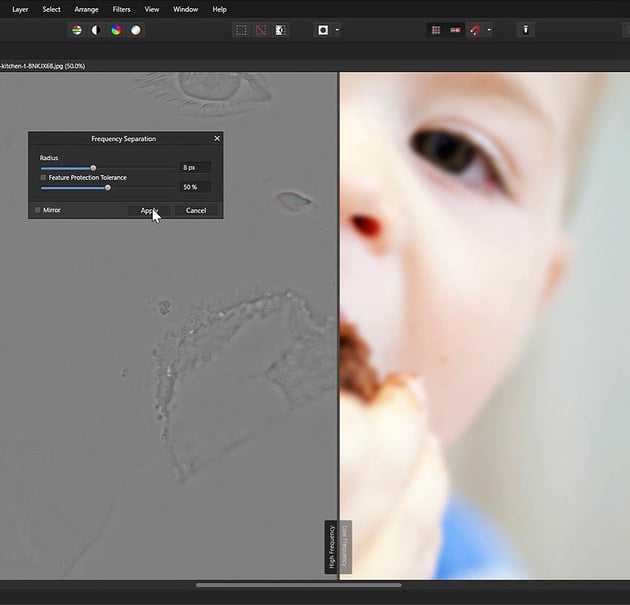Click the Radius label text
This screenshot has width=630, height=605.
(x=49, y=158)
